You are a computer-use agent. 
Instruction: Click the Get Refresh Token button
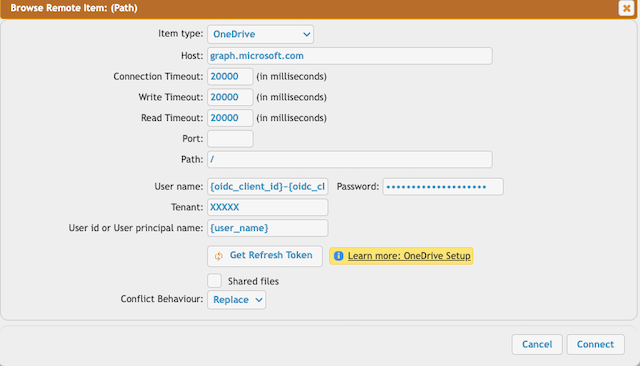(265, 256)
